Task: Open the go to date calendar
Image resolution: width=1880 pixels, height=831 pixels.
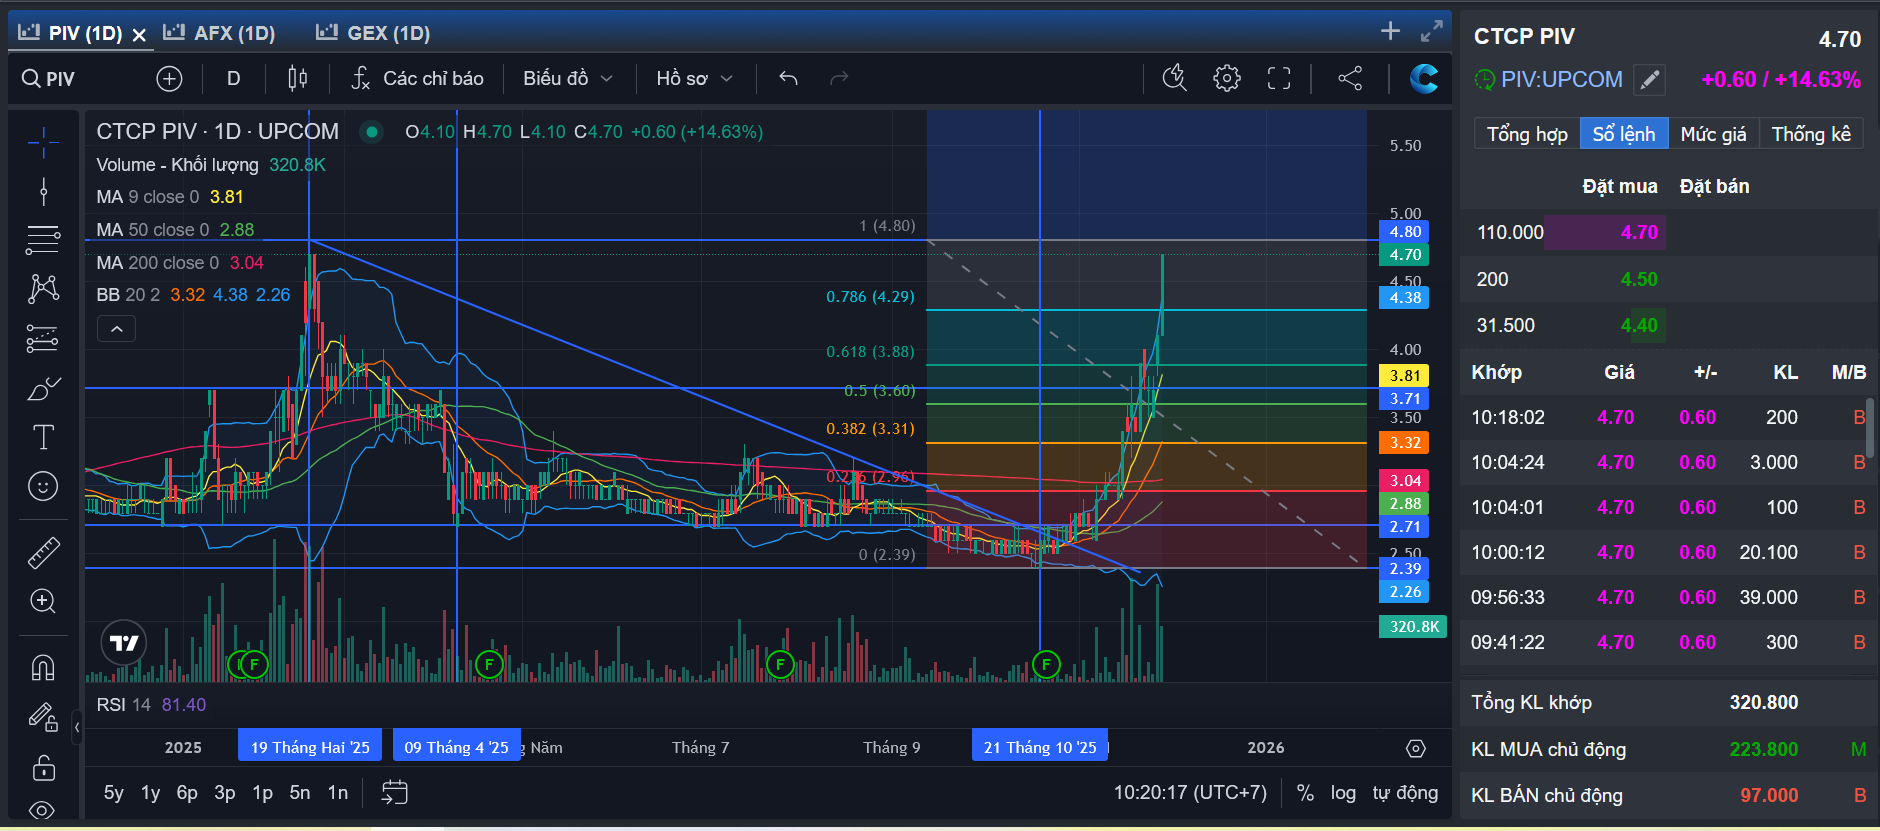Action: coord(395,793)
